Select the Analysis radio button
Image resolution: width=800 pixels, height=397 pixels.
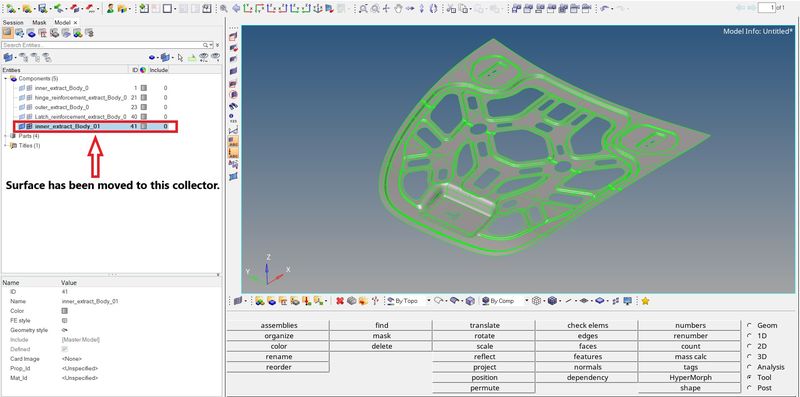(749, 367)
